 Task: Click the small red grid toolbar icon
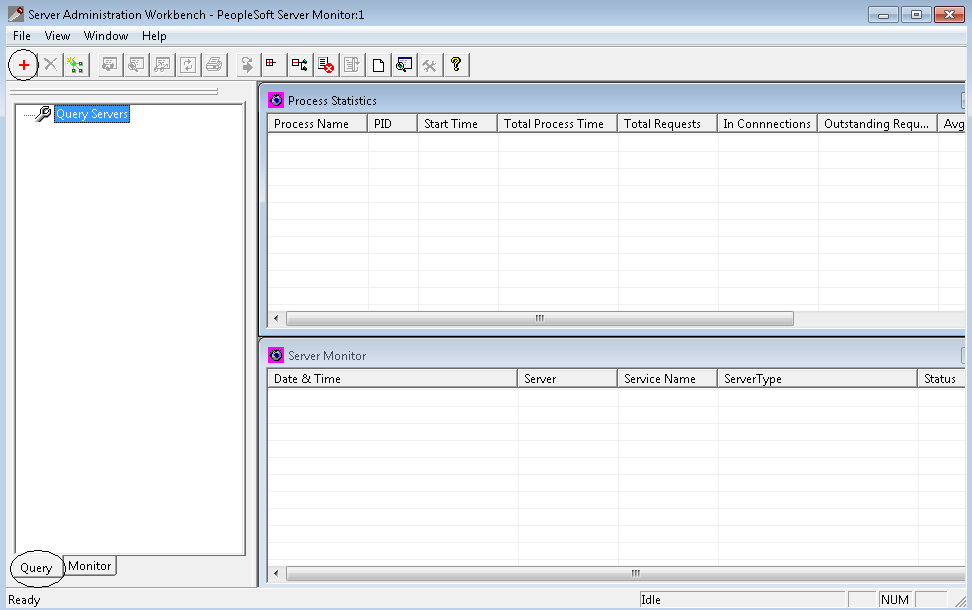click(x=273, y=64)
